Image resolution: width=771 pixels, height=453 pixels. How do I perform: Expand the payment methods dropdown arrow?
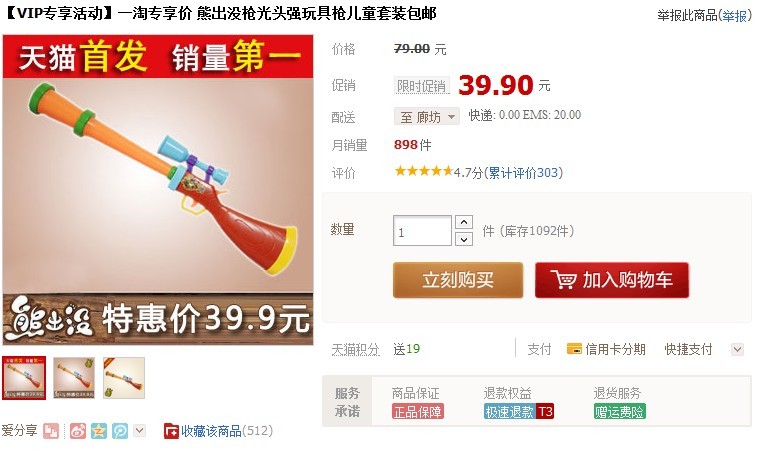(x=737, y=349)
